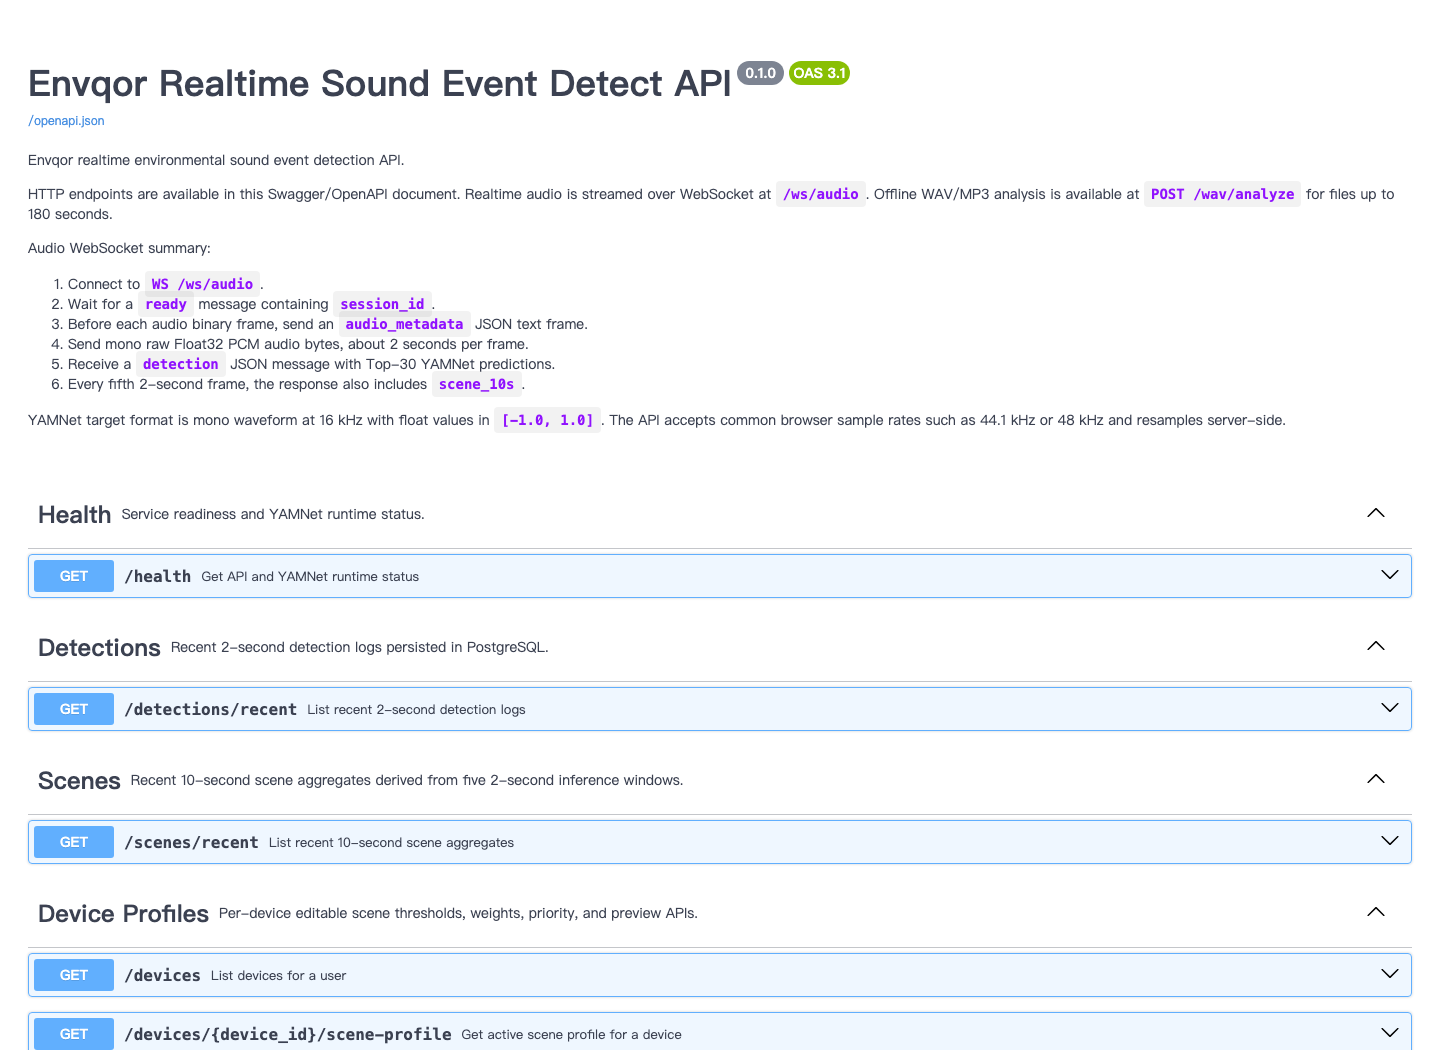Expand the /scenes/recent endpoint arrow
Screen dimensions: 1440x1050
[1390, 841]
